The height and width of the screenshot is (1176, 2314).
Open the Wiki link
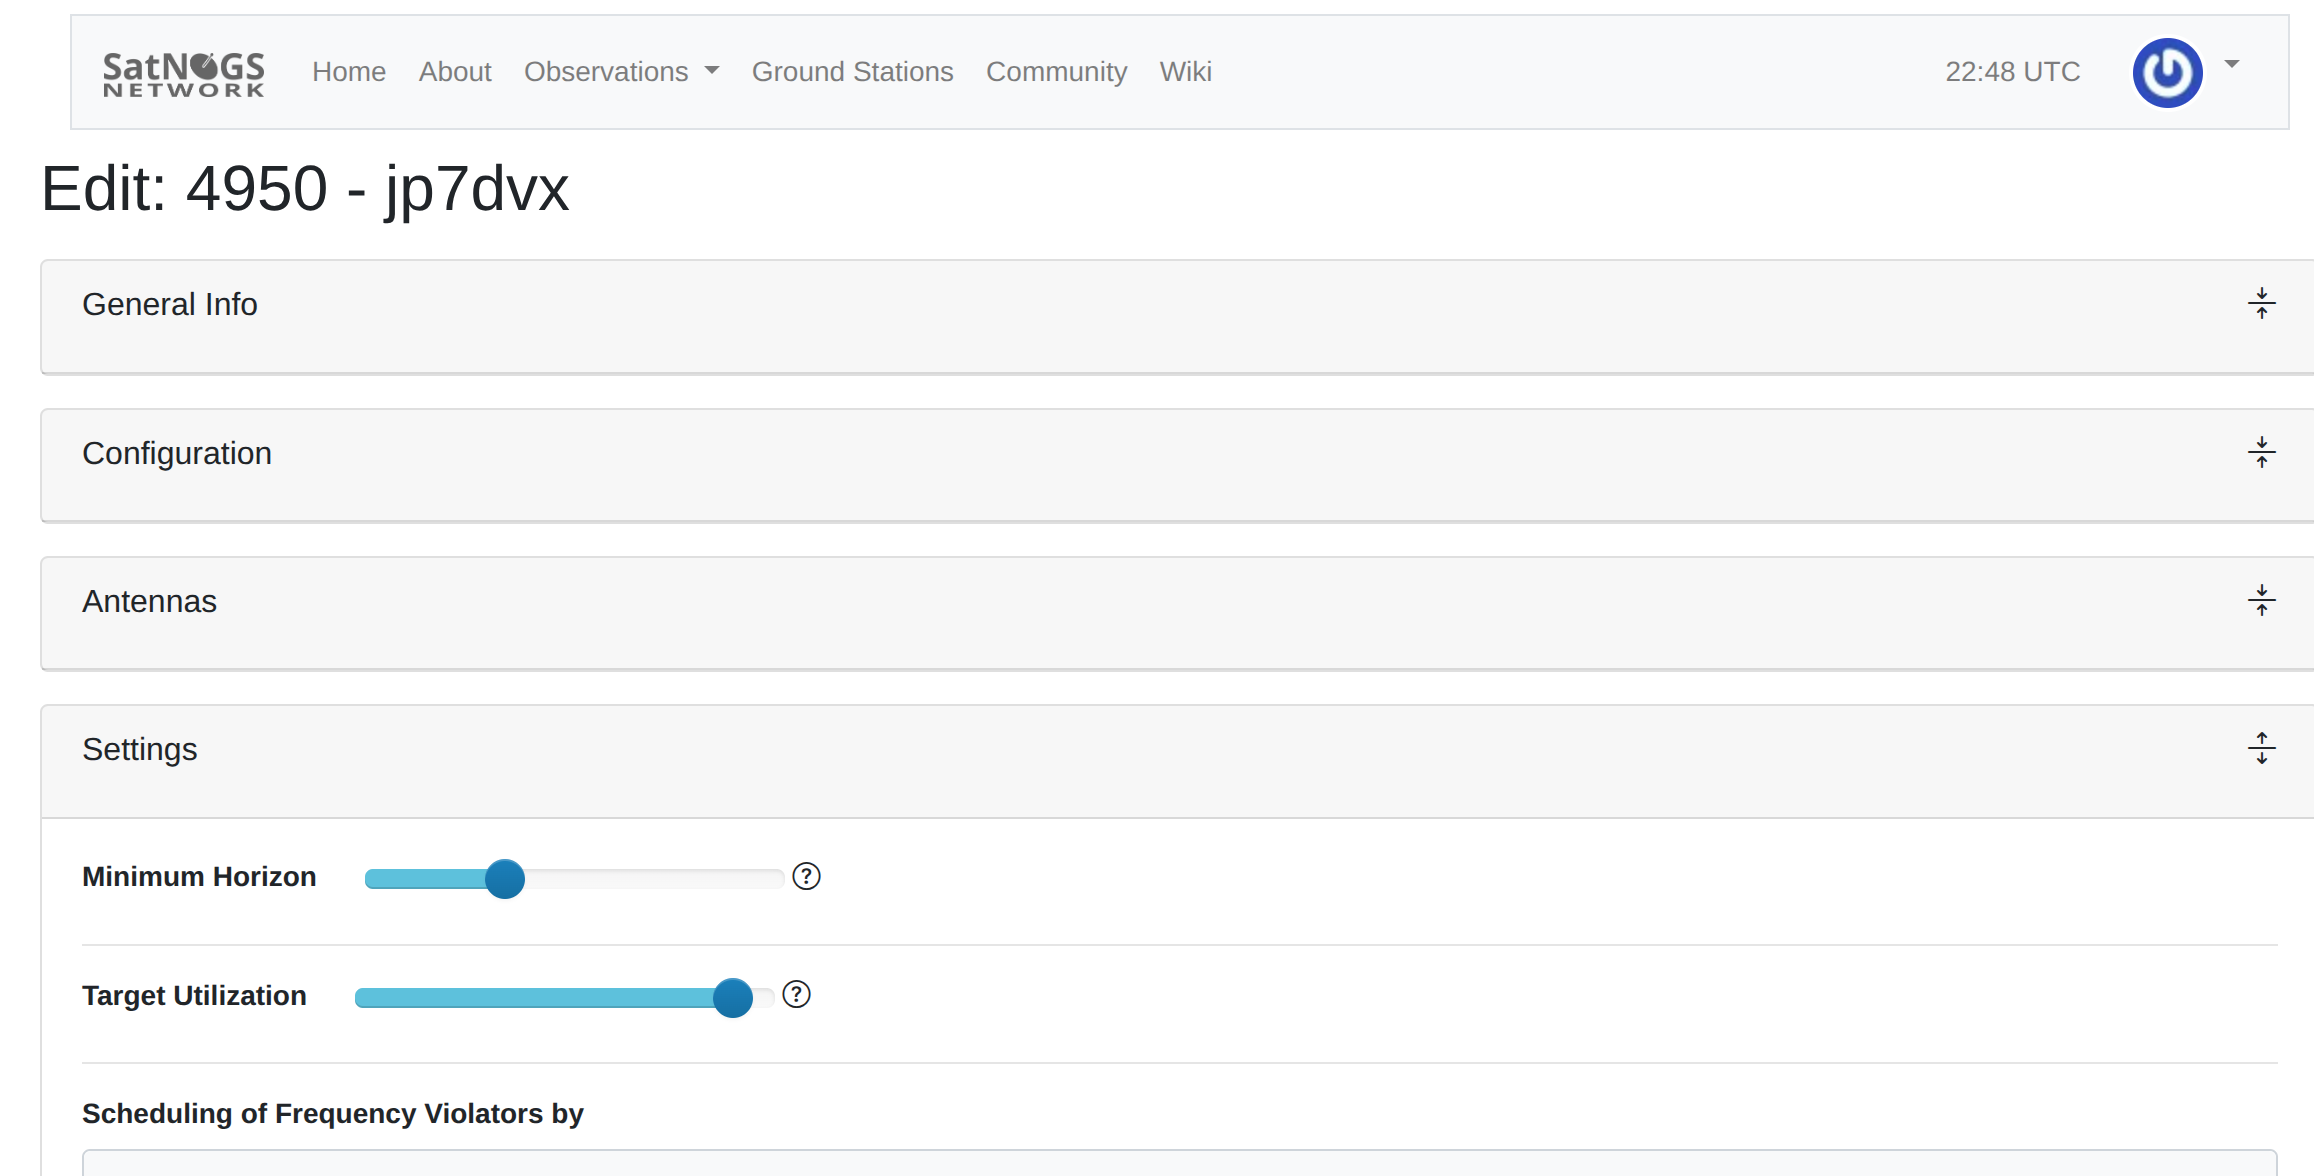coord(1185,72)
